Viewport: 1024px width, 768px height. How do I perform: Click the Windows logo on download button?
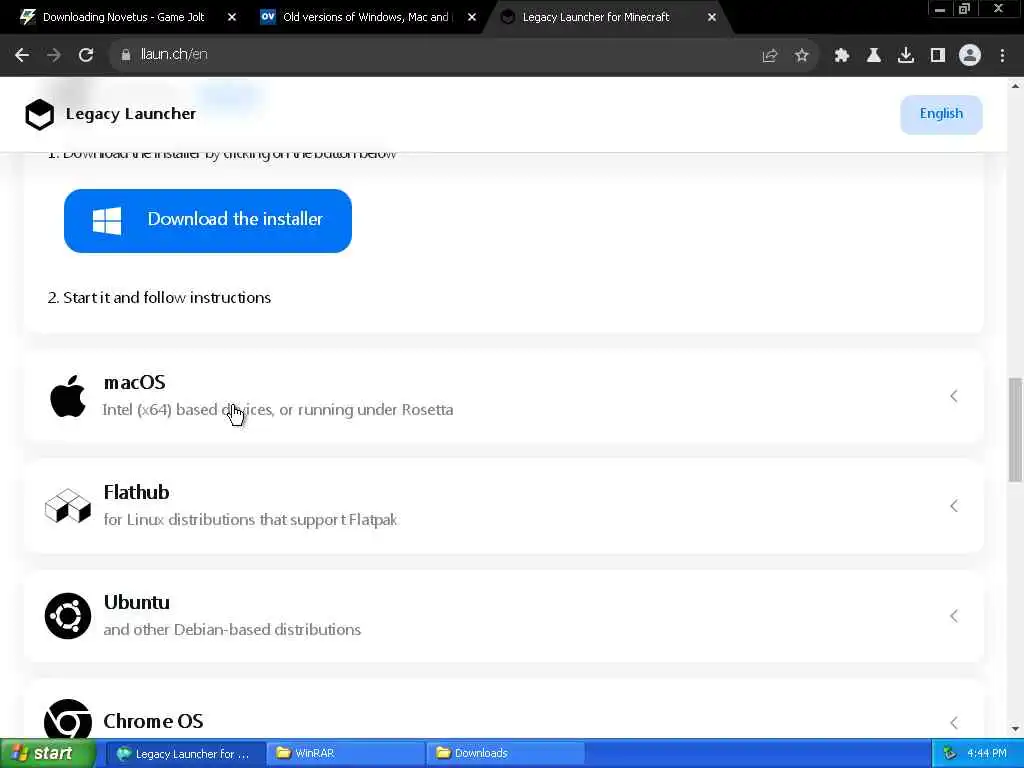[107, 221]
